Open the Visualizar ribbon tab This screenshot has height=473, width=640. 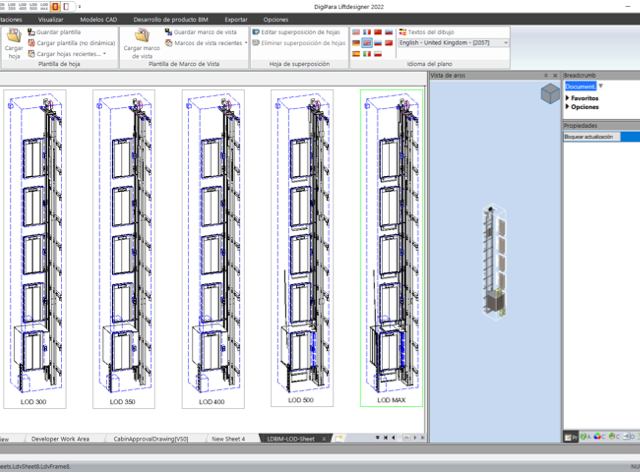pos(51,20)
